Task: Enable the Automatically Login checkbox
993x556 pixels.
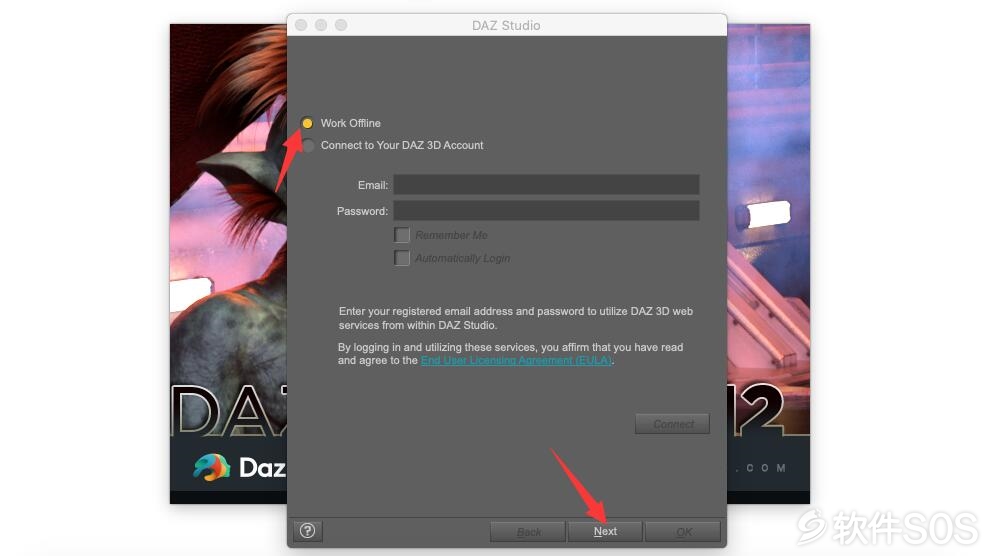Action: pos(402,258)
